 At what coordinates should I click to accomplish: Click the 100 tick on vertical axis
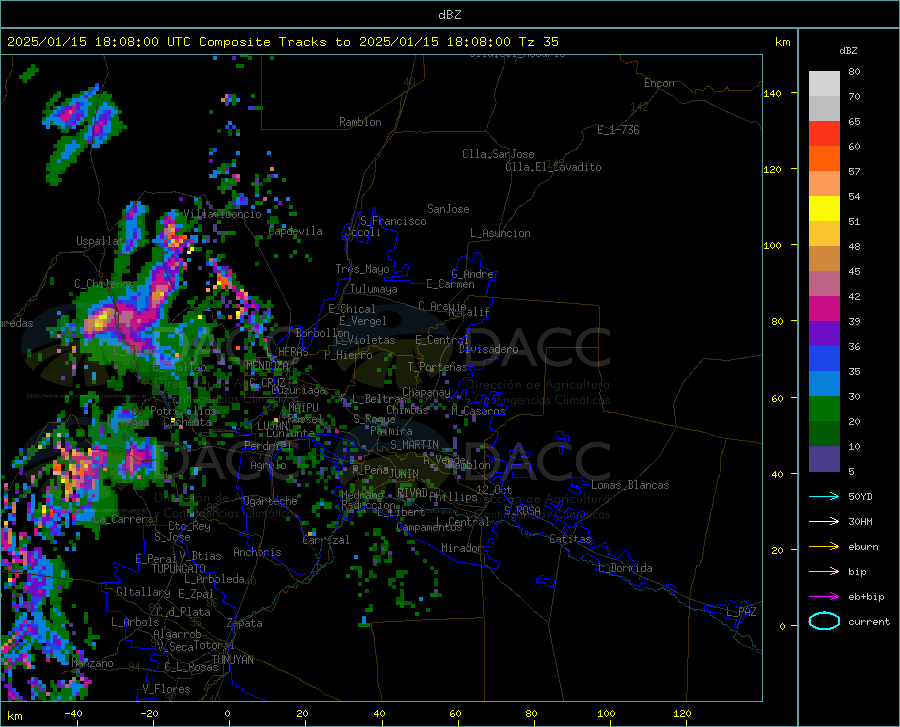pyautogui.click(x=772, y=246)
